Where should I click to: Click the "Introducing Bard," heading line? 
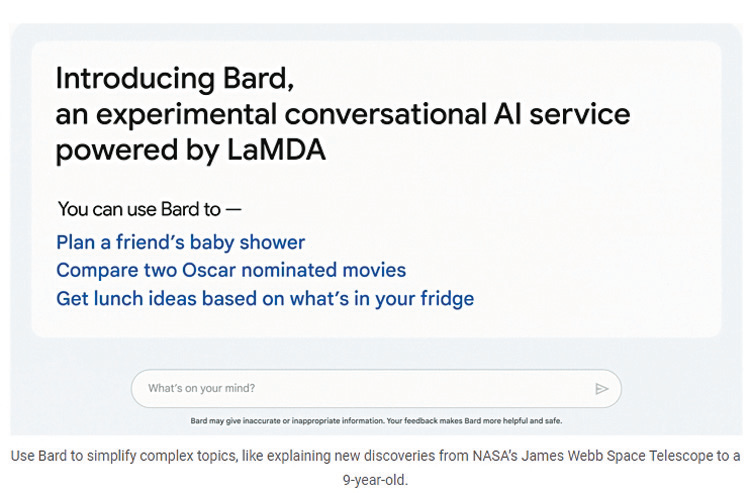pos(174,77)
